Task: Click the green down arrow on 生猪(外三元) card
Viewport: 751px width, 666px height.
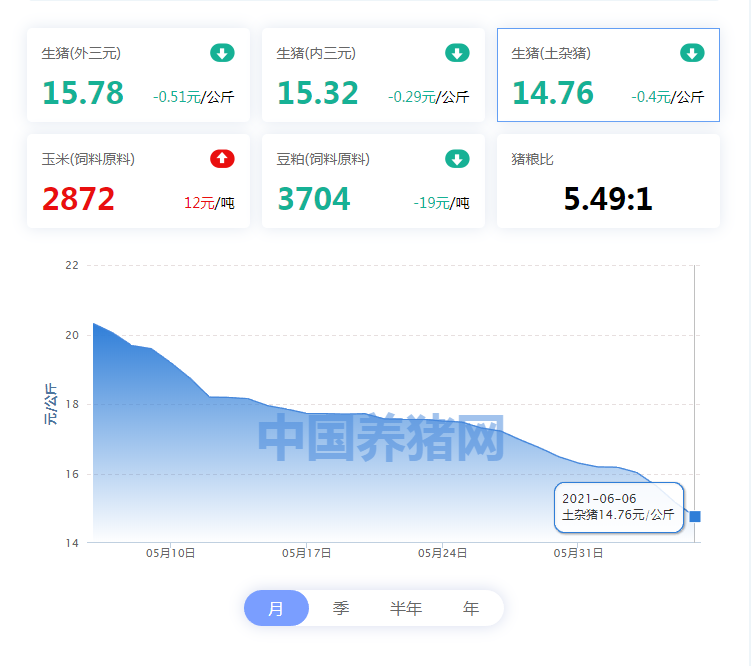Action: 222,53
